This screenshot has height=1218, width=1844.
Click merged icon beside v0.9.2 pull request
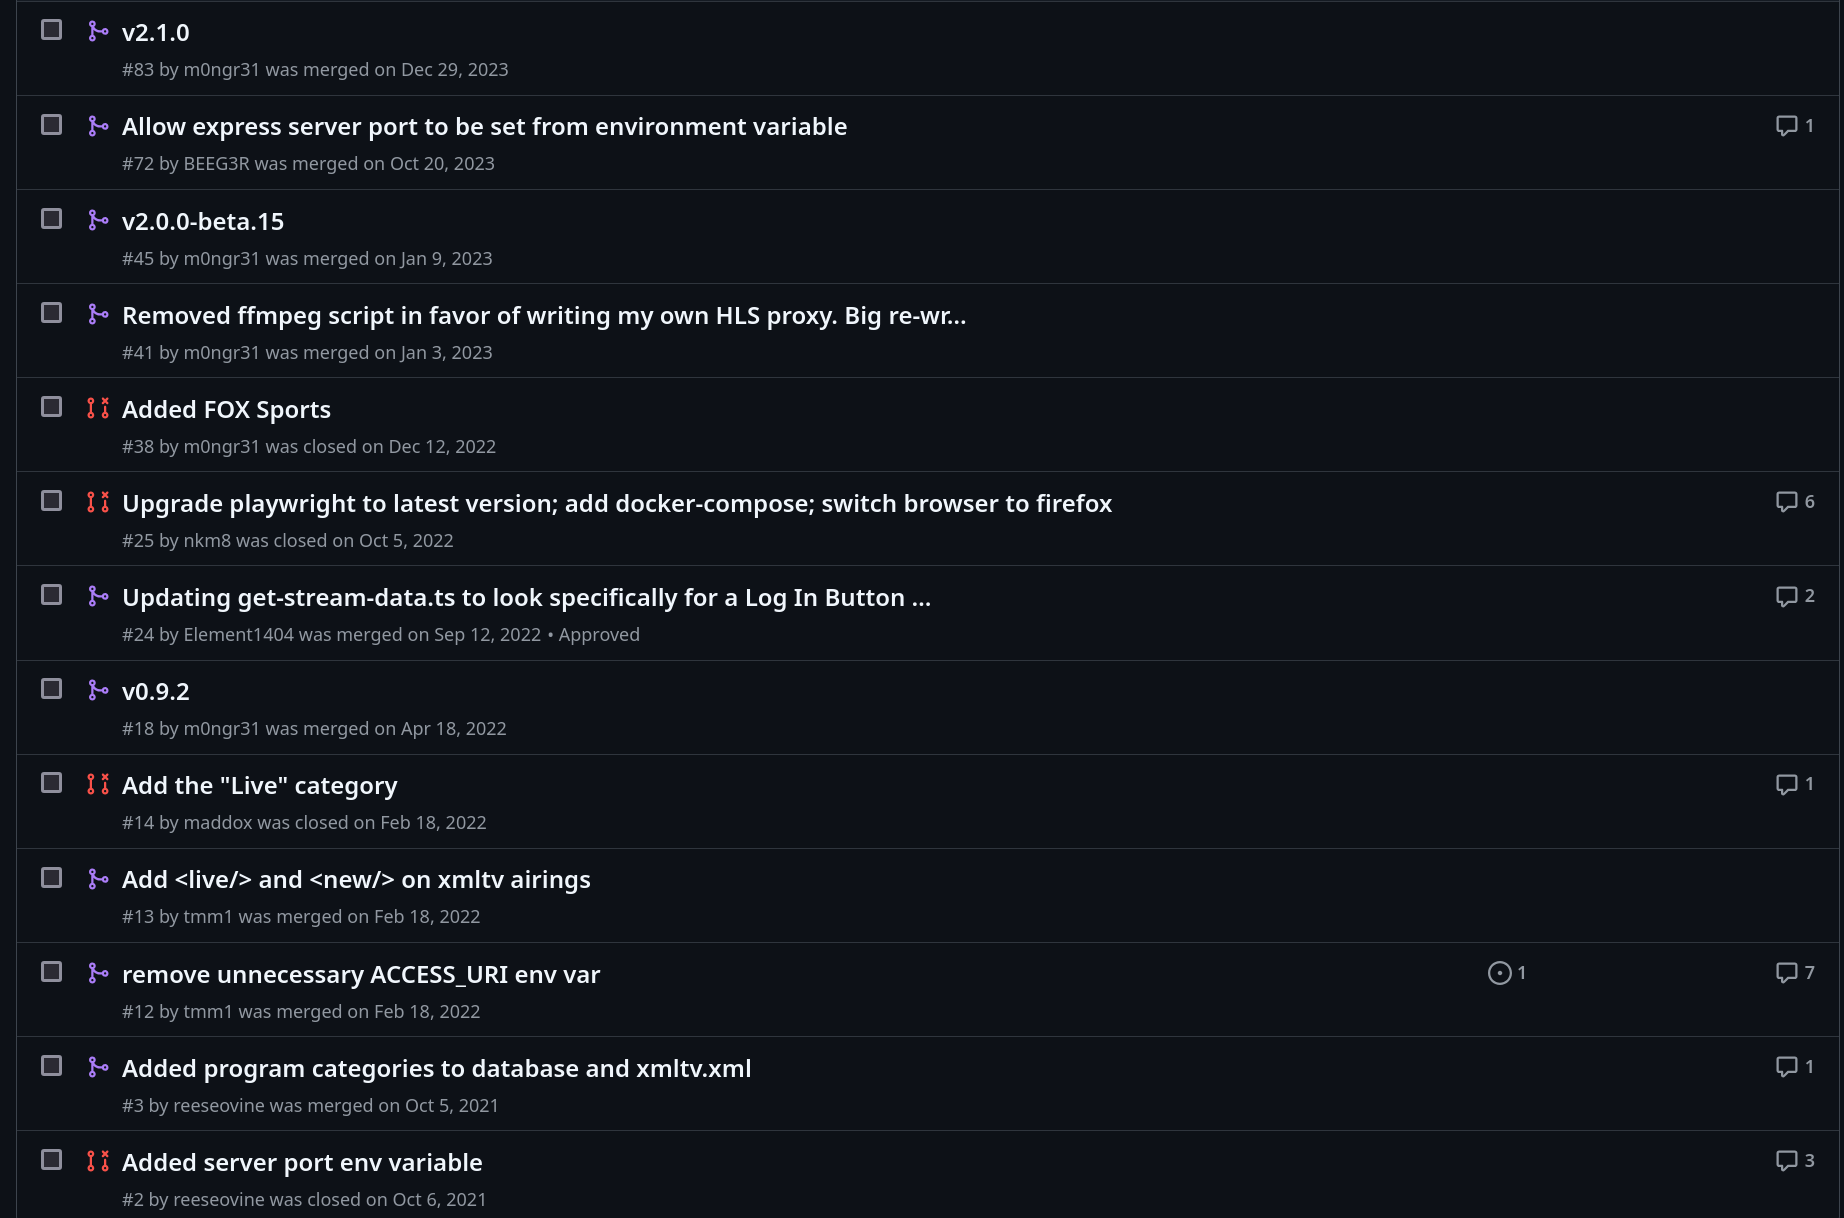(98, 690)
